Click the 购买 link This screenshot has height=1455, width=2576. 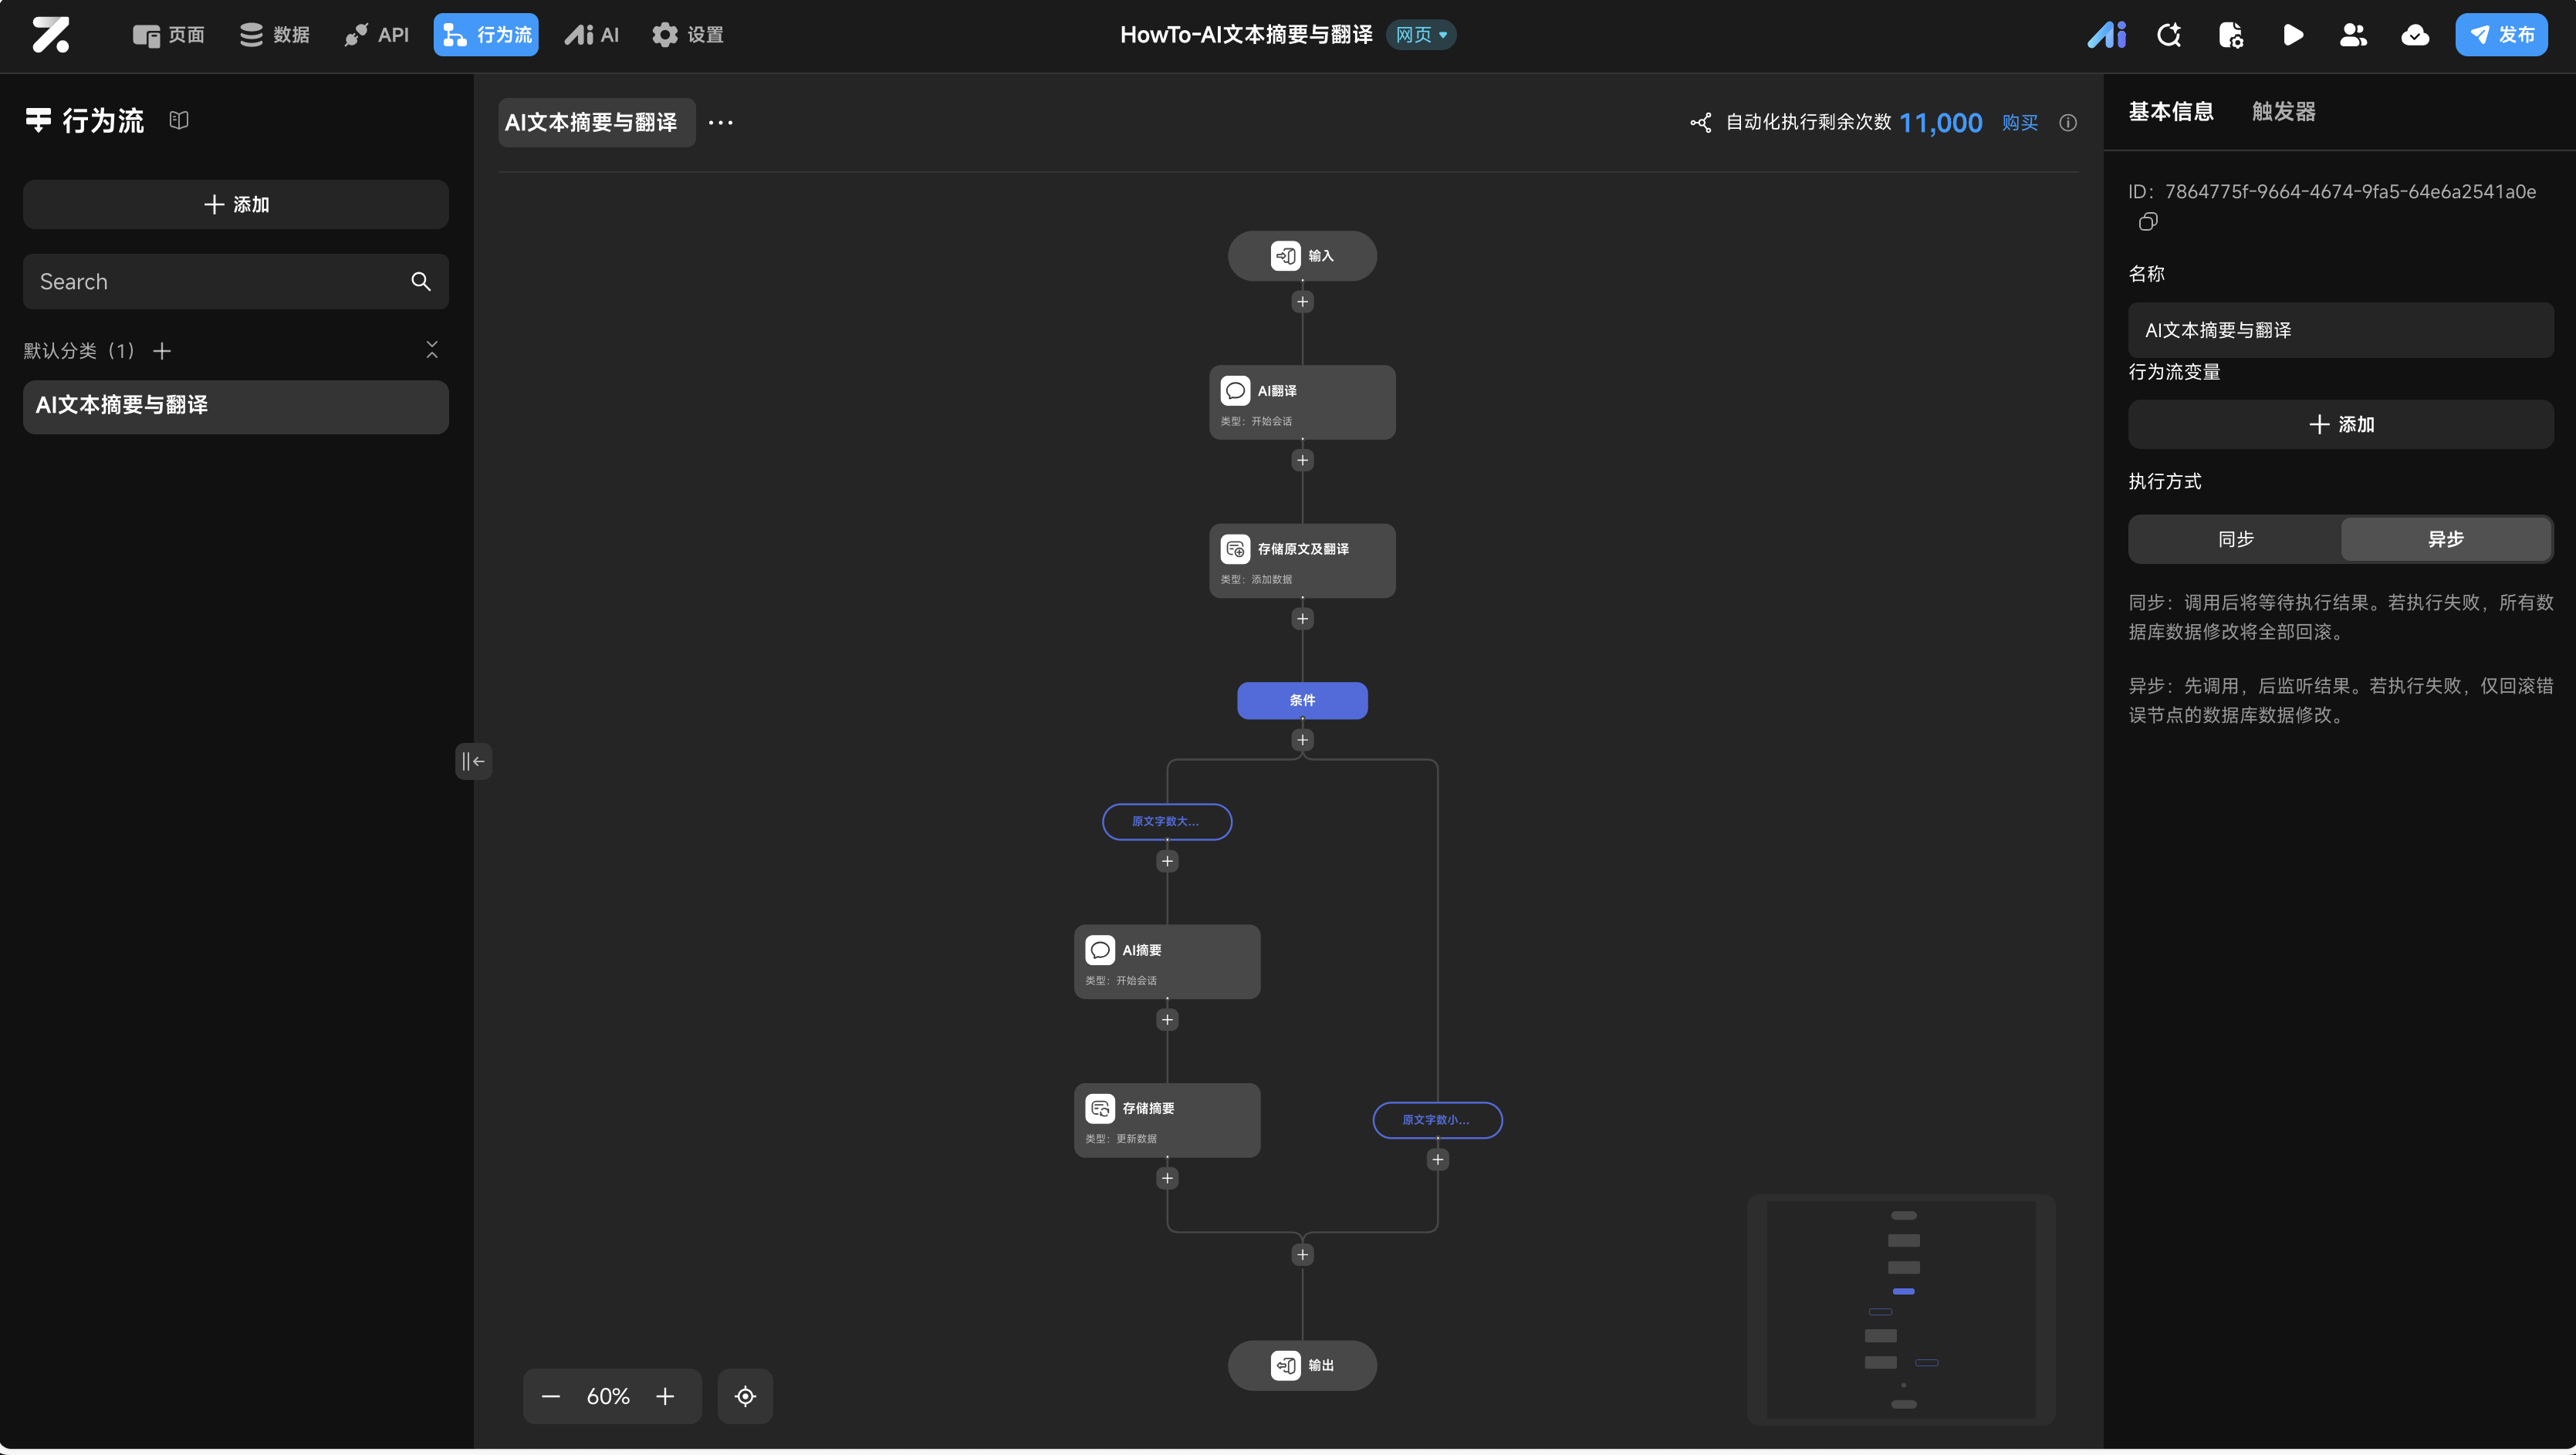(x=2019, y=123)
